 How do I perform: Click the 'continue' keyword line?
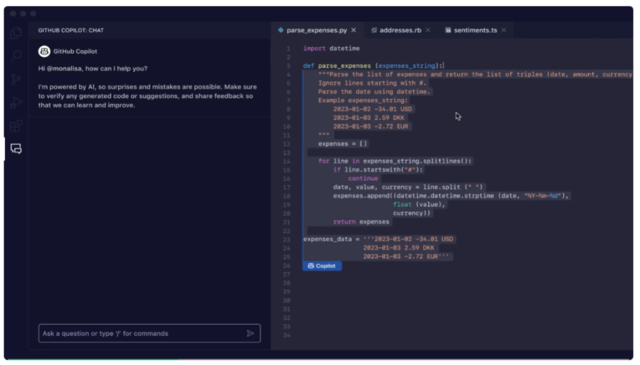[363, 178]
